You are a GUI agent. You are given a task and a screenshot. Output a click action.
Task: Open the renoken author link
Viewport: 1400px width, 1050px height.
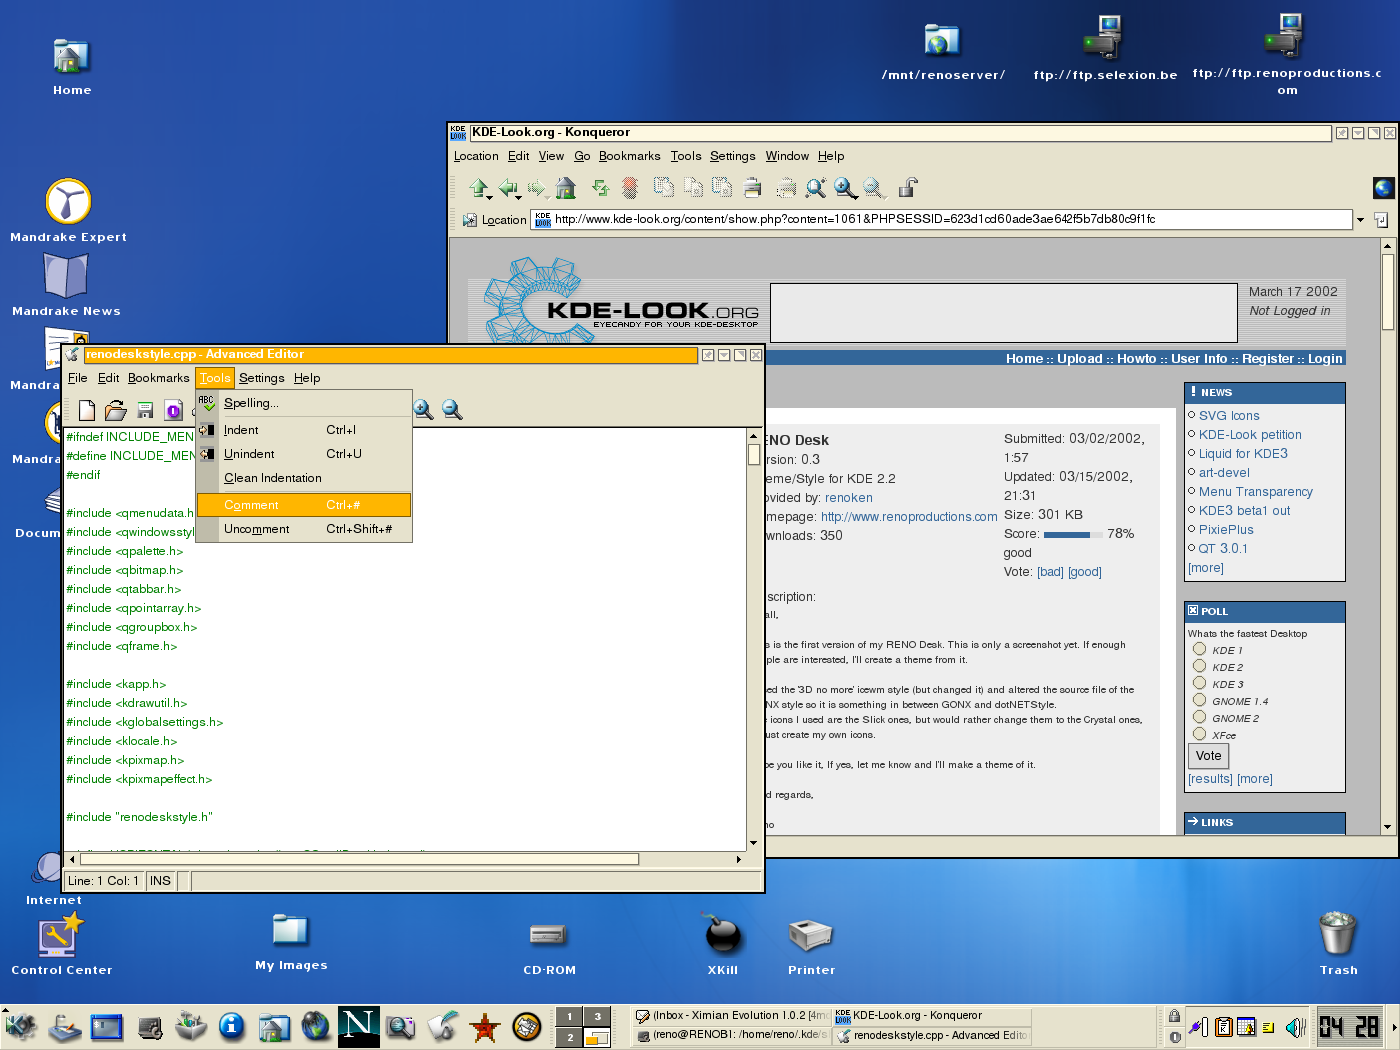[x=848, y=498]
